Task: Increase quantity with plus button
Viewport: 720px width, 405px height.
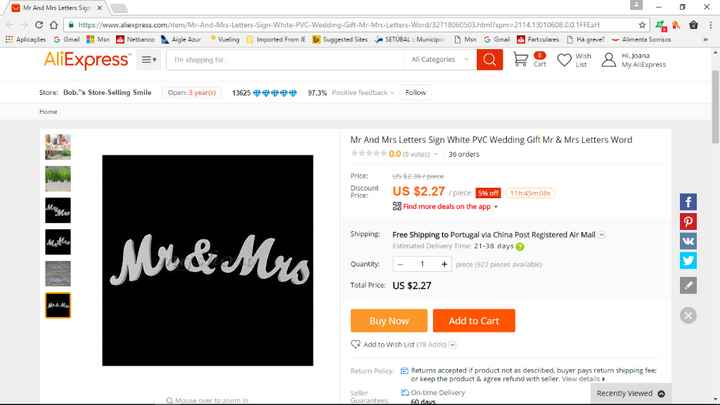Action: 444,264
